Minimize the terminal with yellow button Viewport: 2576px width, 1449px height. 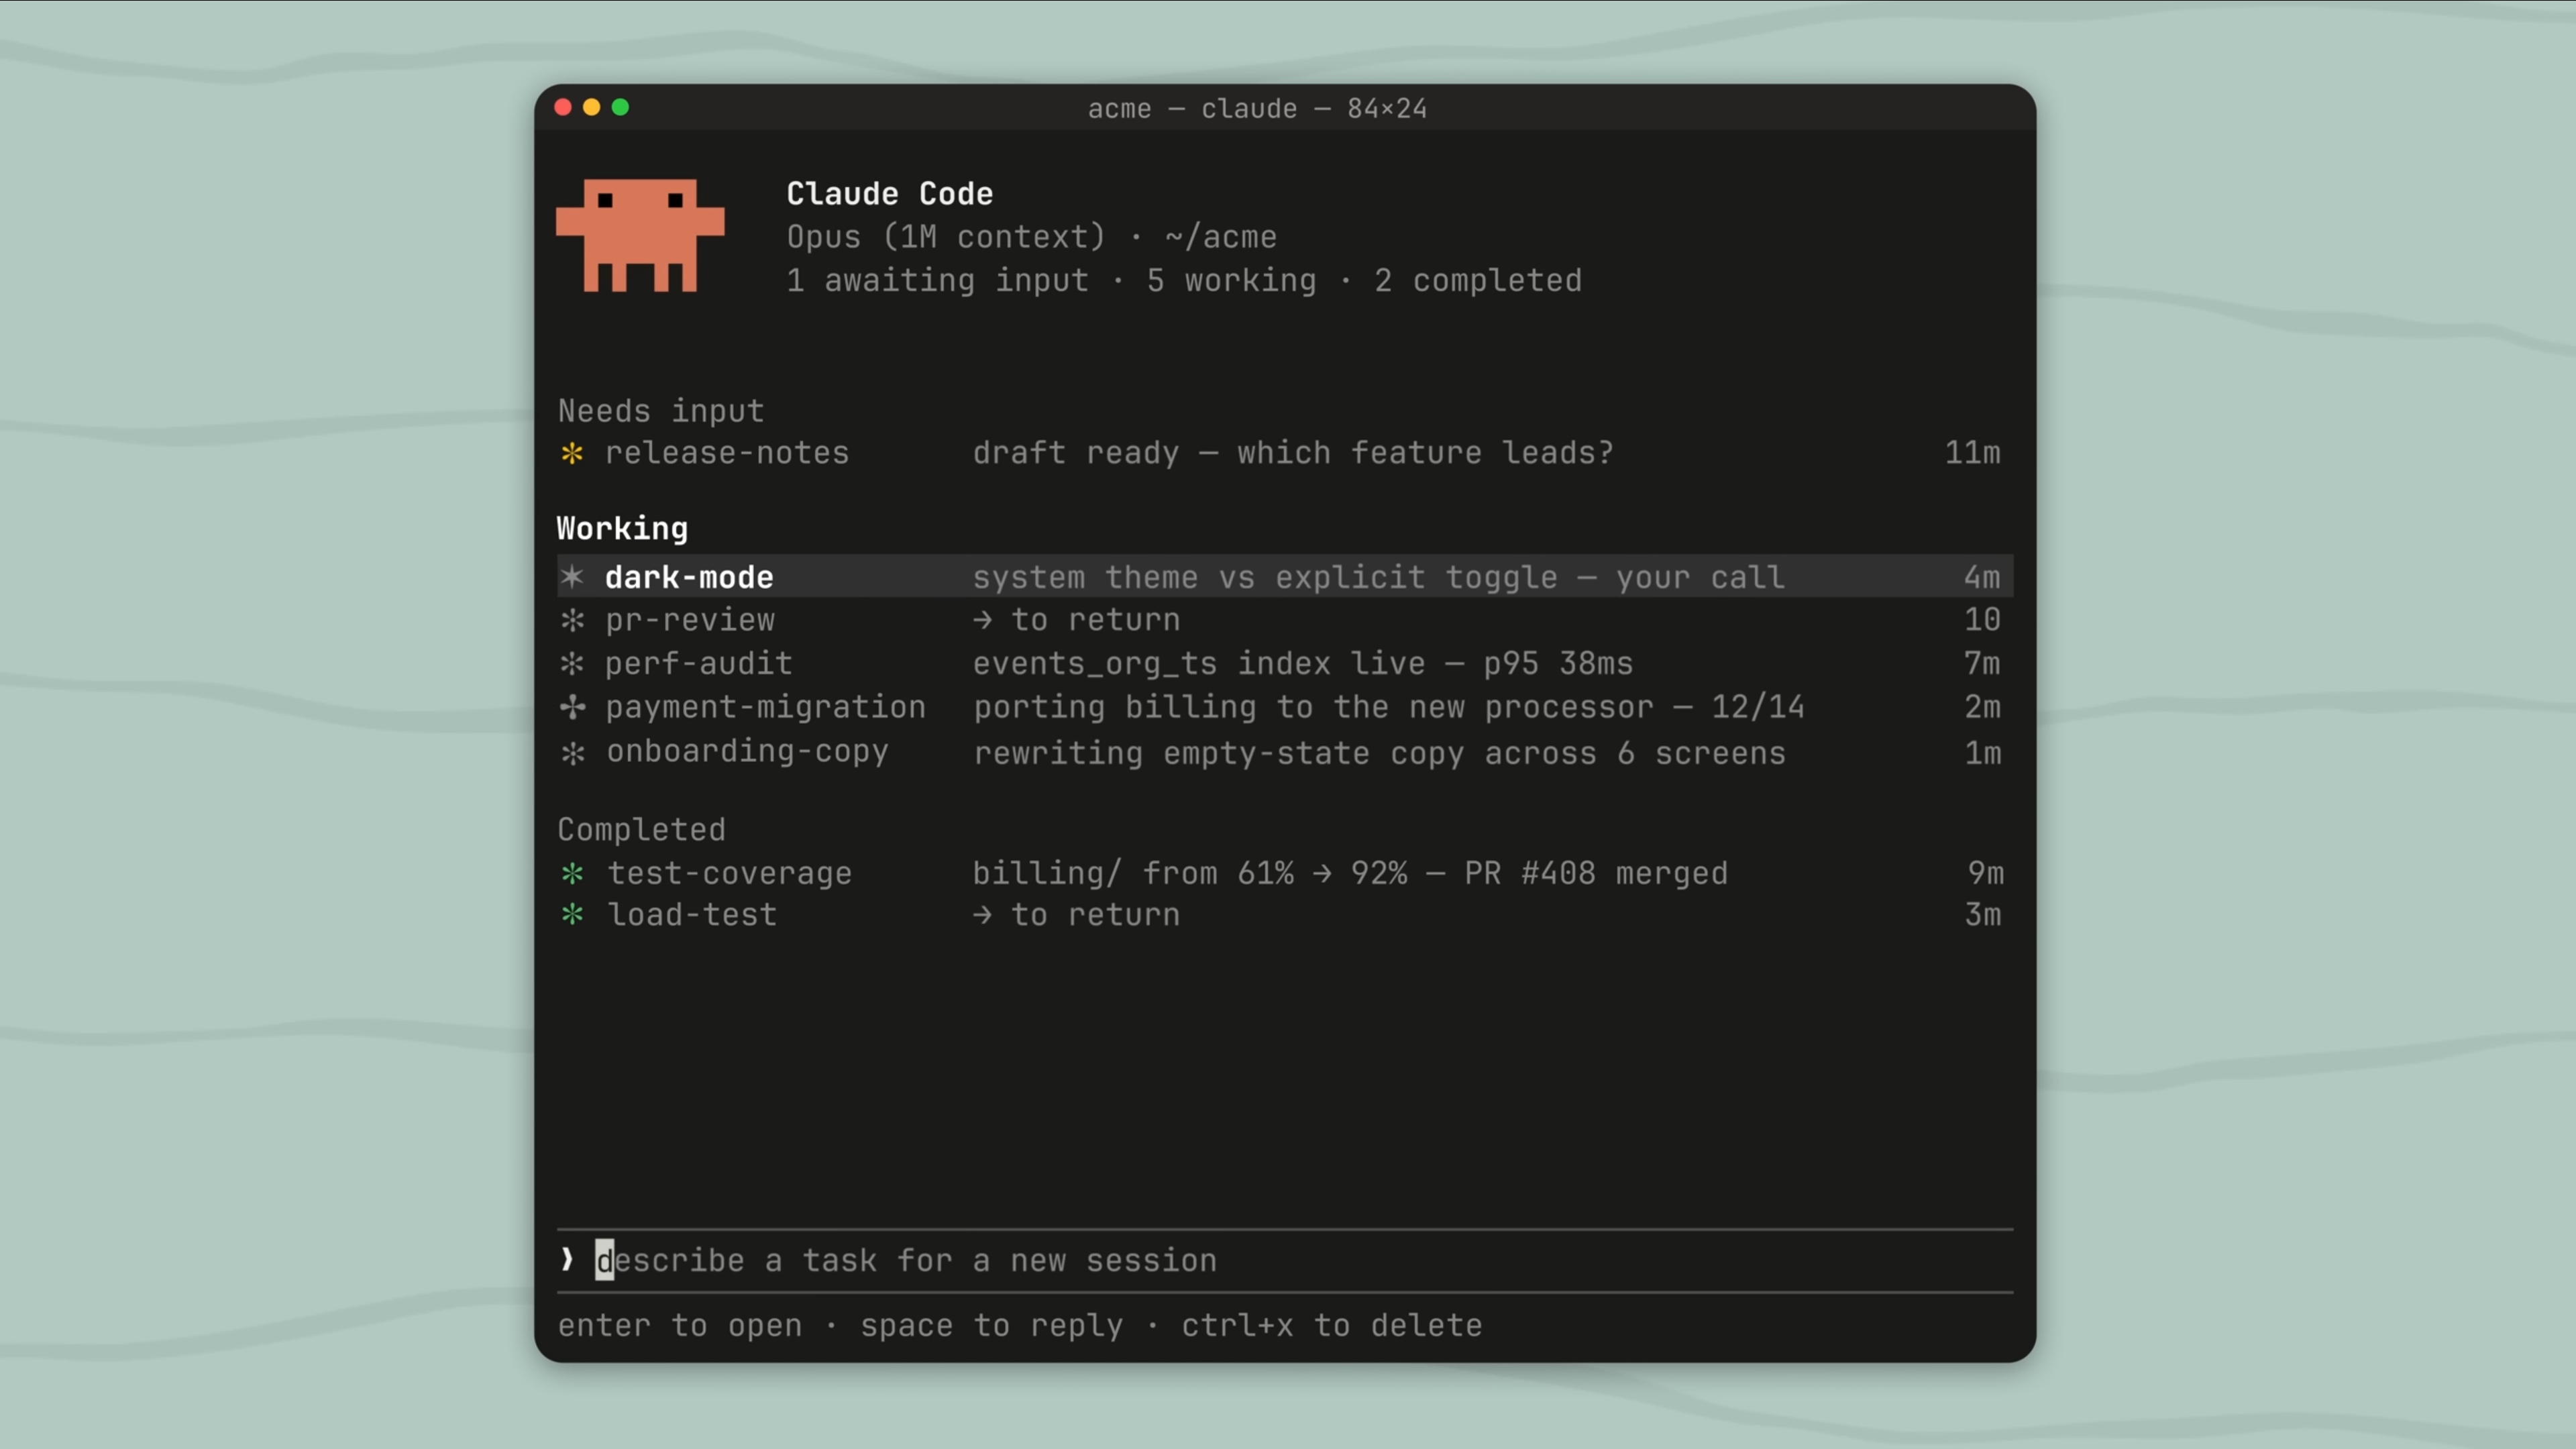pos(592,107)
